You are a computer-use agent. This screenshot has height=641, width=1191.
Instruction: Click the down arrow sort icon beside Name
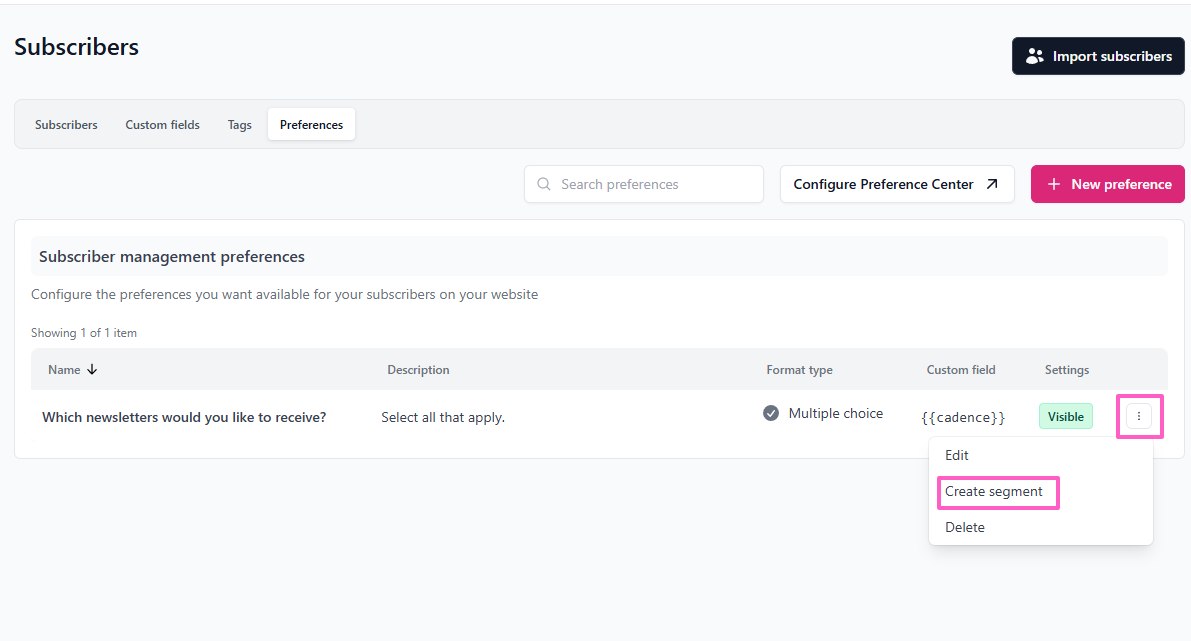click(x=92, y=370)
